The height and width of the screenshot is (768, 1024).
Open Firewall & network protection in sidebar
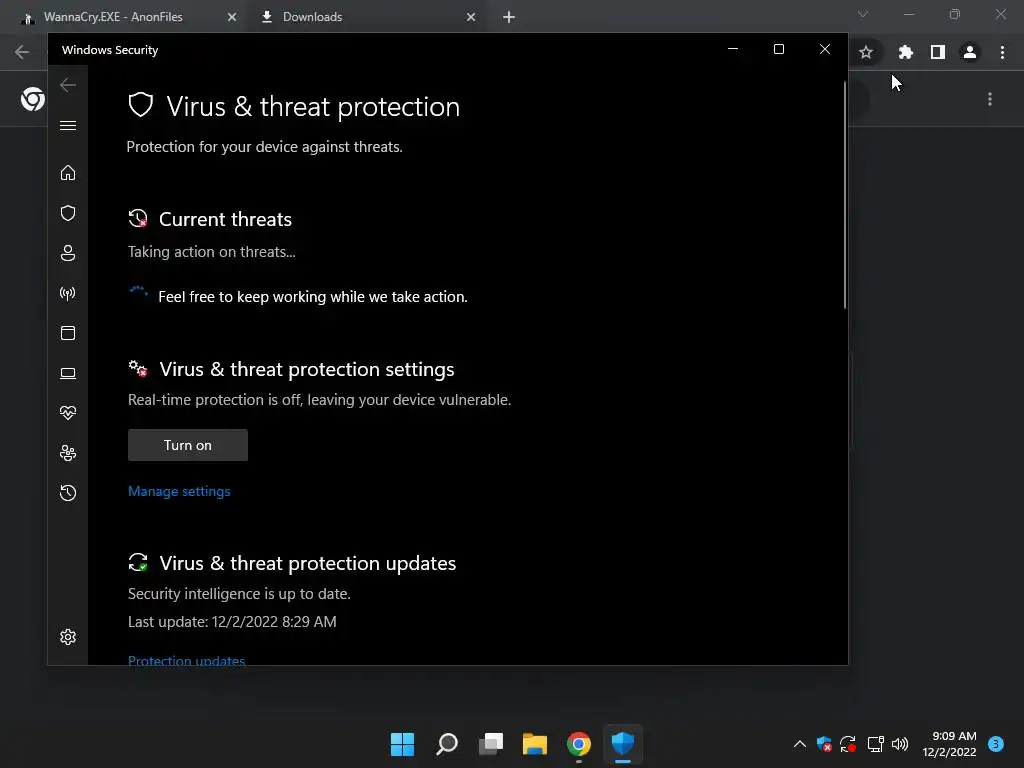(68, 293)
